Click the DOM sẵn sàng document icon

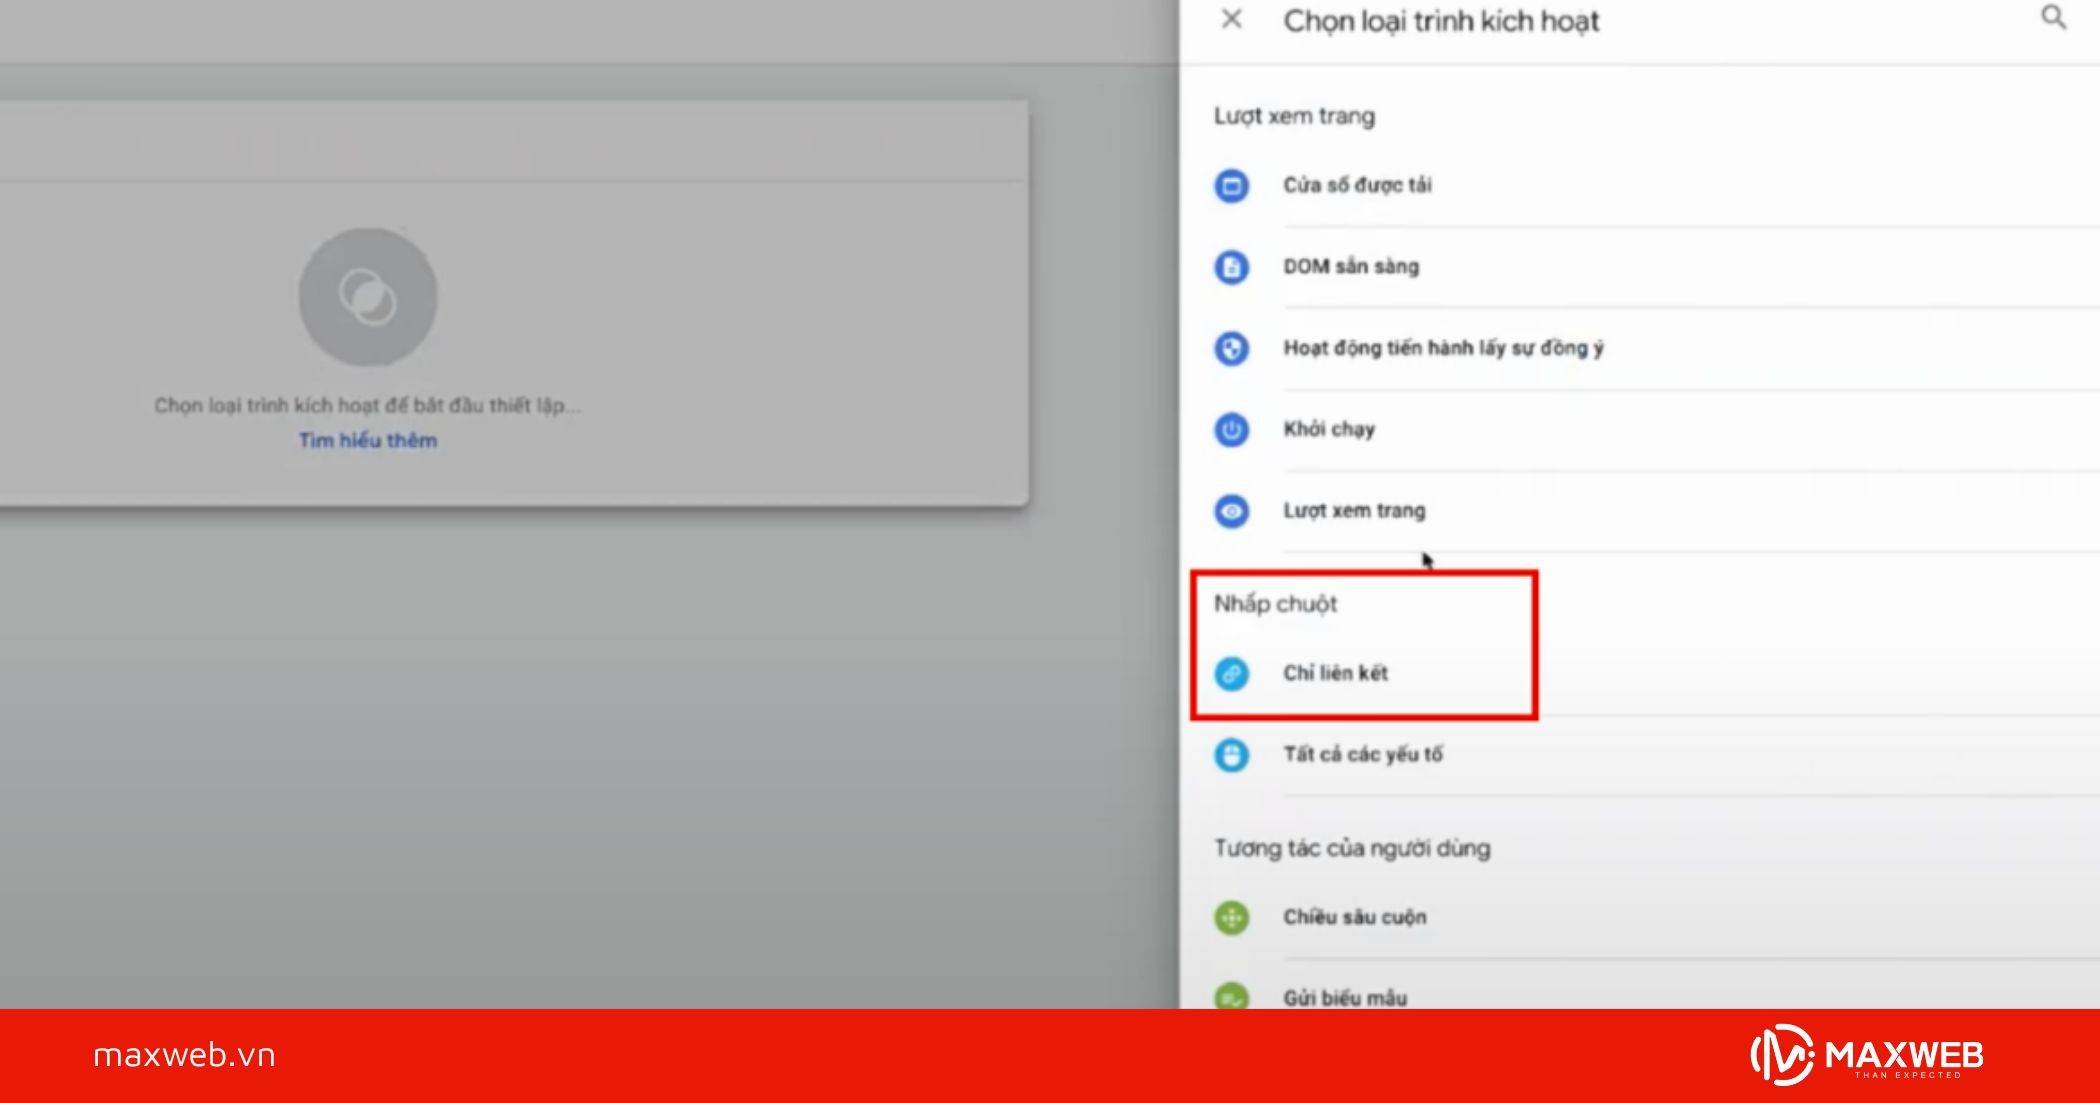[1231, 267]
